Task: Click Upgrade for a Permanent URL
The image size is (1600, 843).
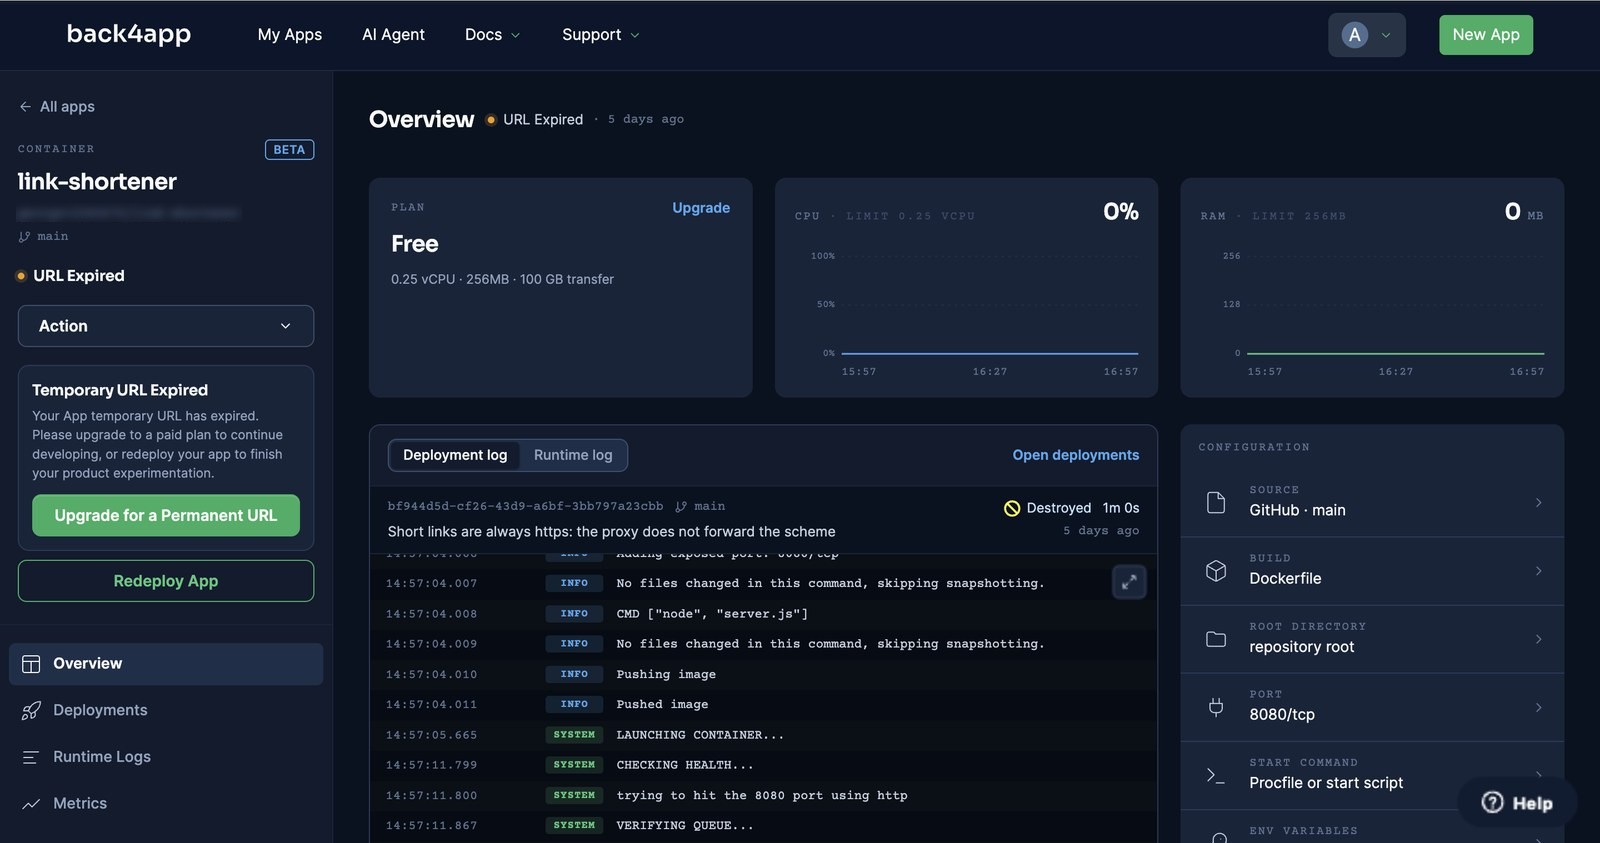Action: pyautogui.click(x=166, y=516)
